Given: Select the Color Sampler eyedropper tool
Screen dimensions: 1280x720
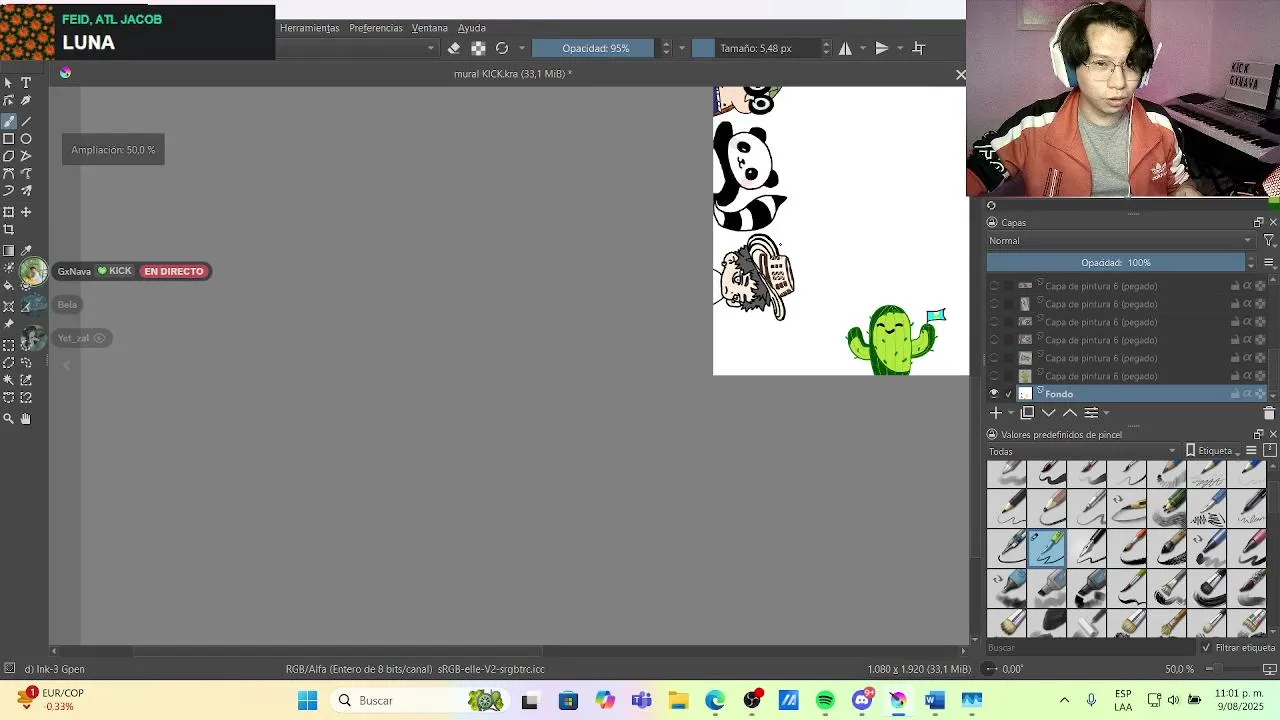Looking at the screenshot, I should pos(26,251).
